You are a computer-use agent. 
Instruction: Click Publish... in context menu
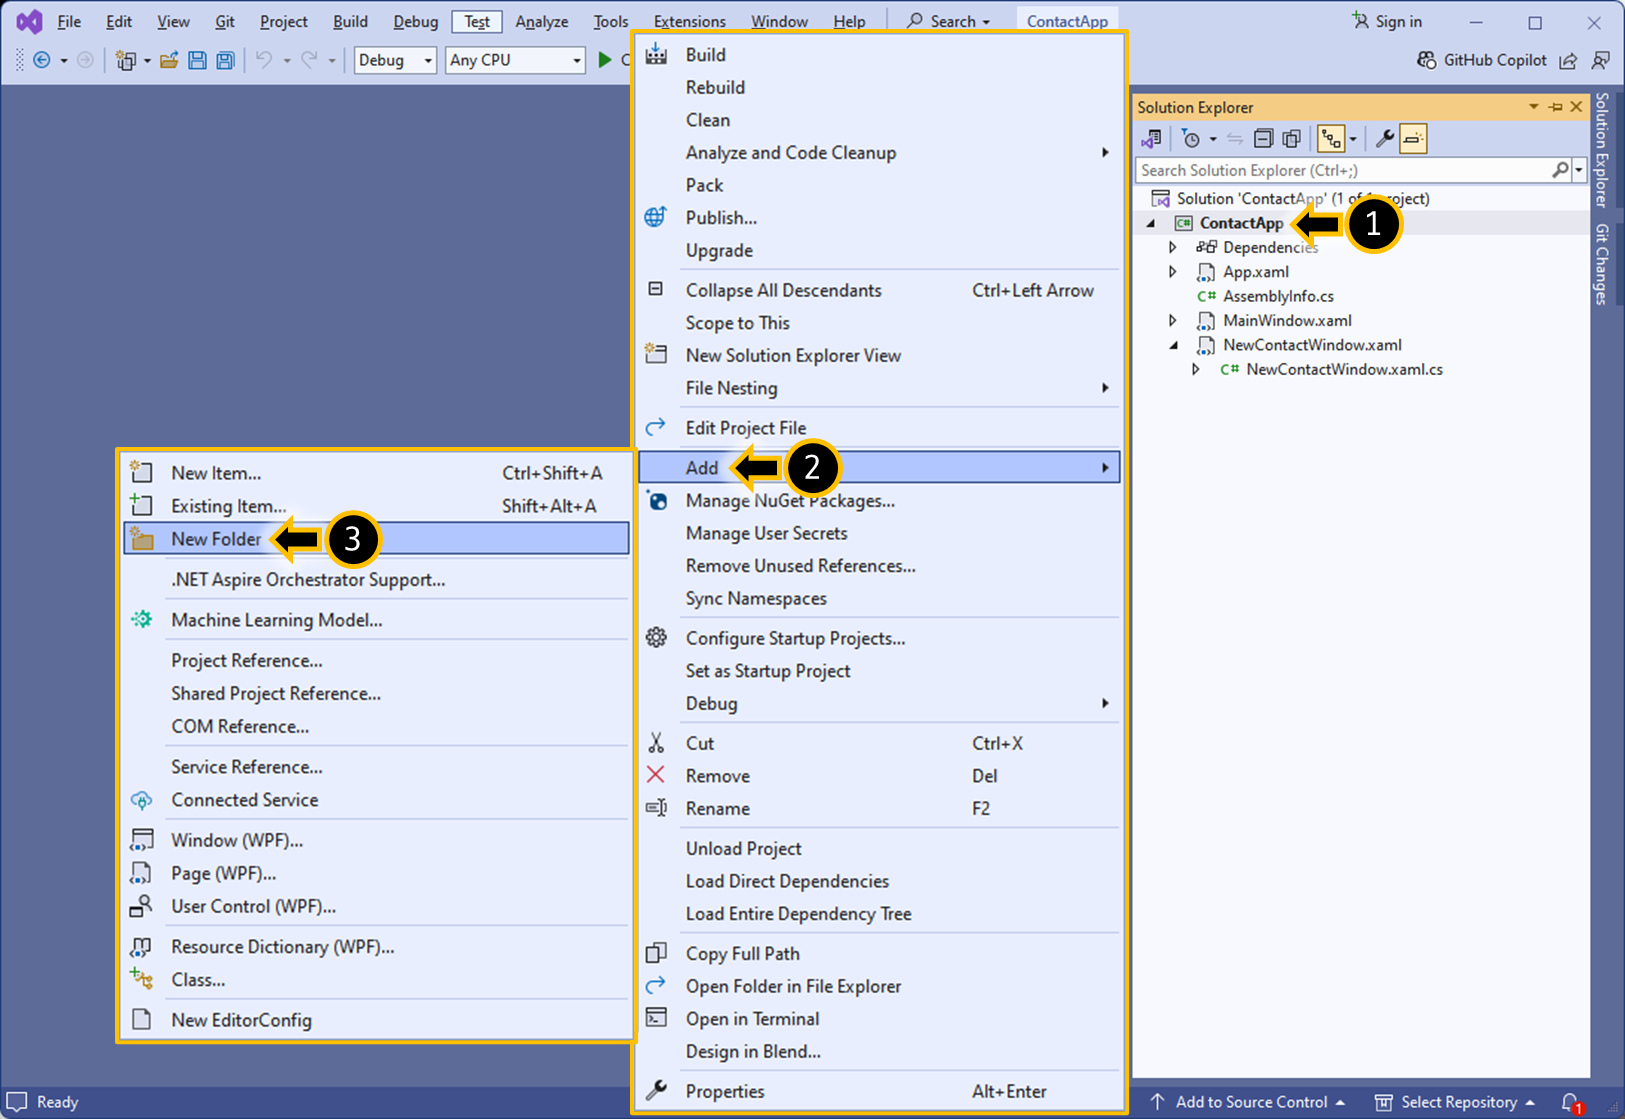pos(879,218)
